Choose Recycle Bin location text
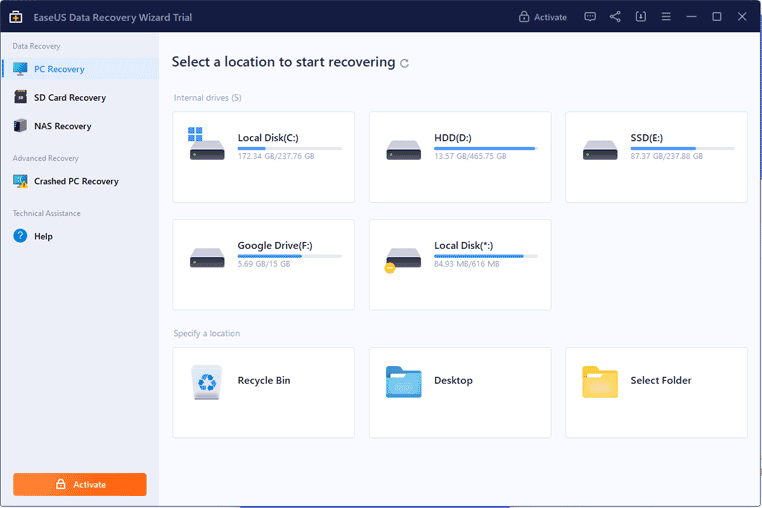This screenshot has height=508, width=762. click(x=264, y=381)
